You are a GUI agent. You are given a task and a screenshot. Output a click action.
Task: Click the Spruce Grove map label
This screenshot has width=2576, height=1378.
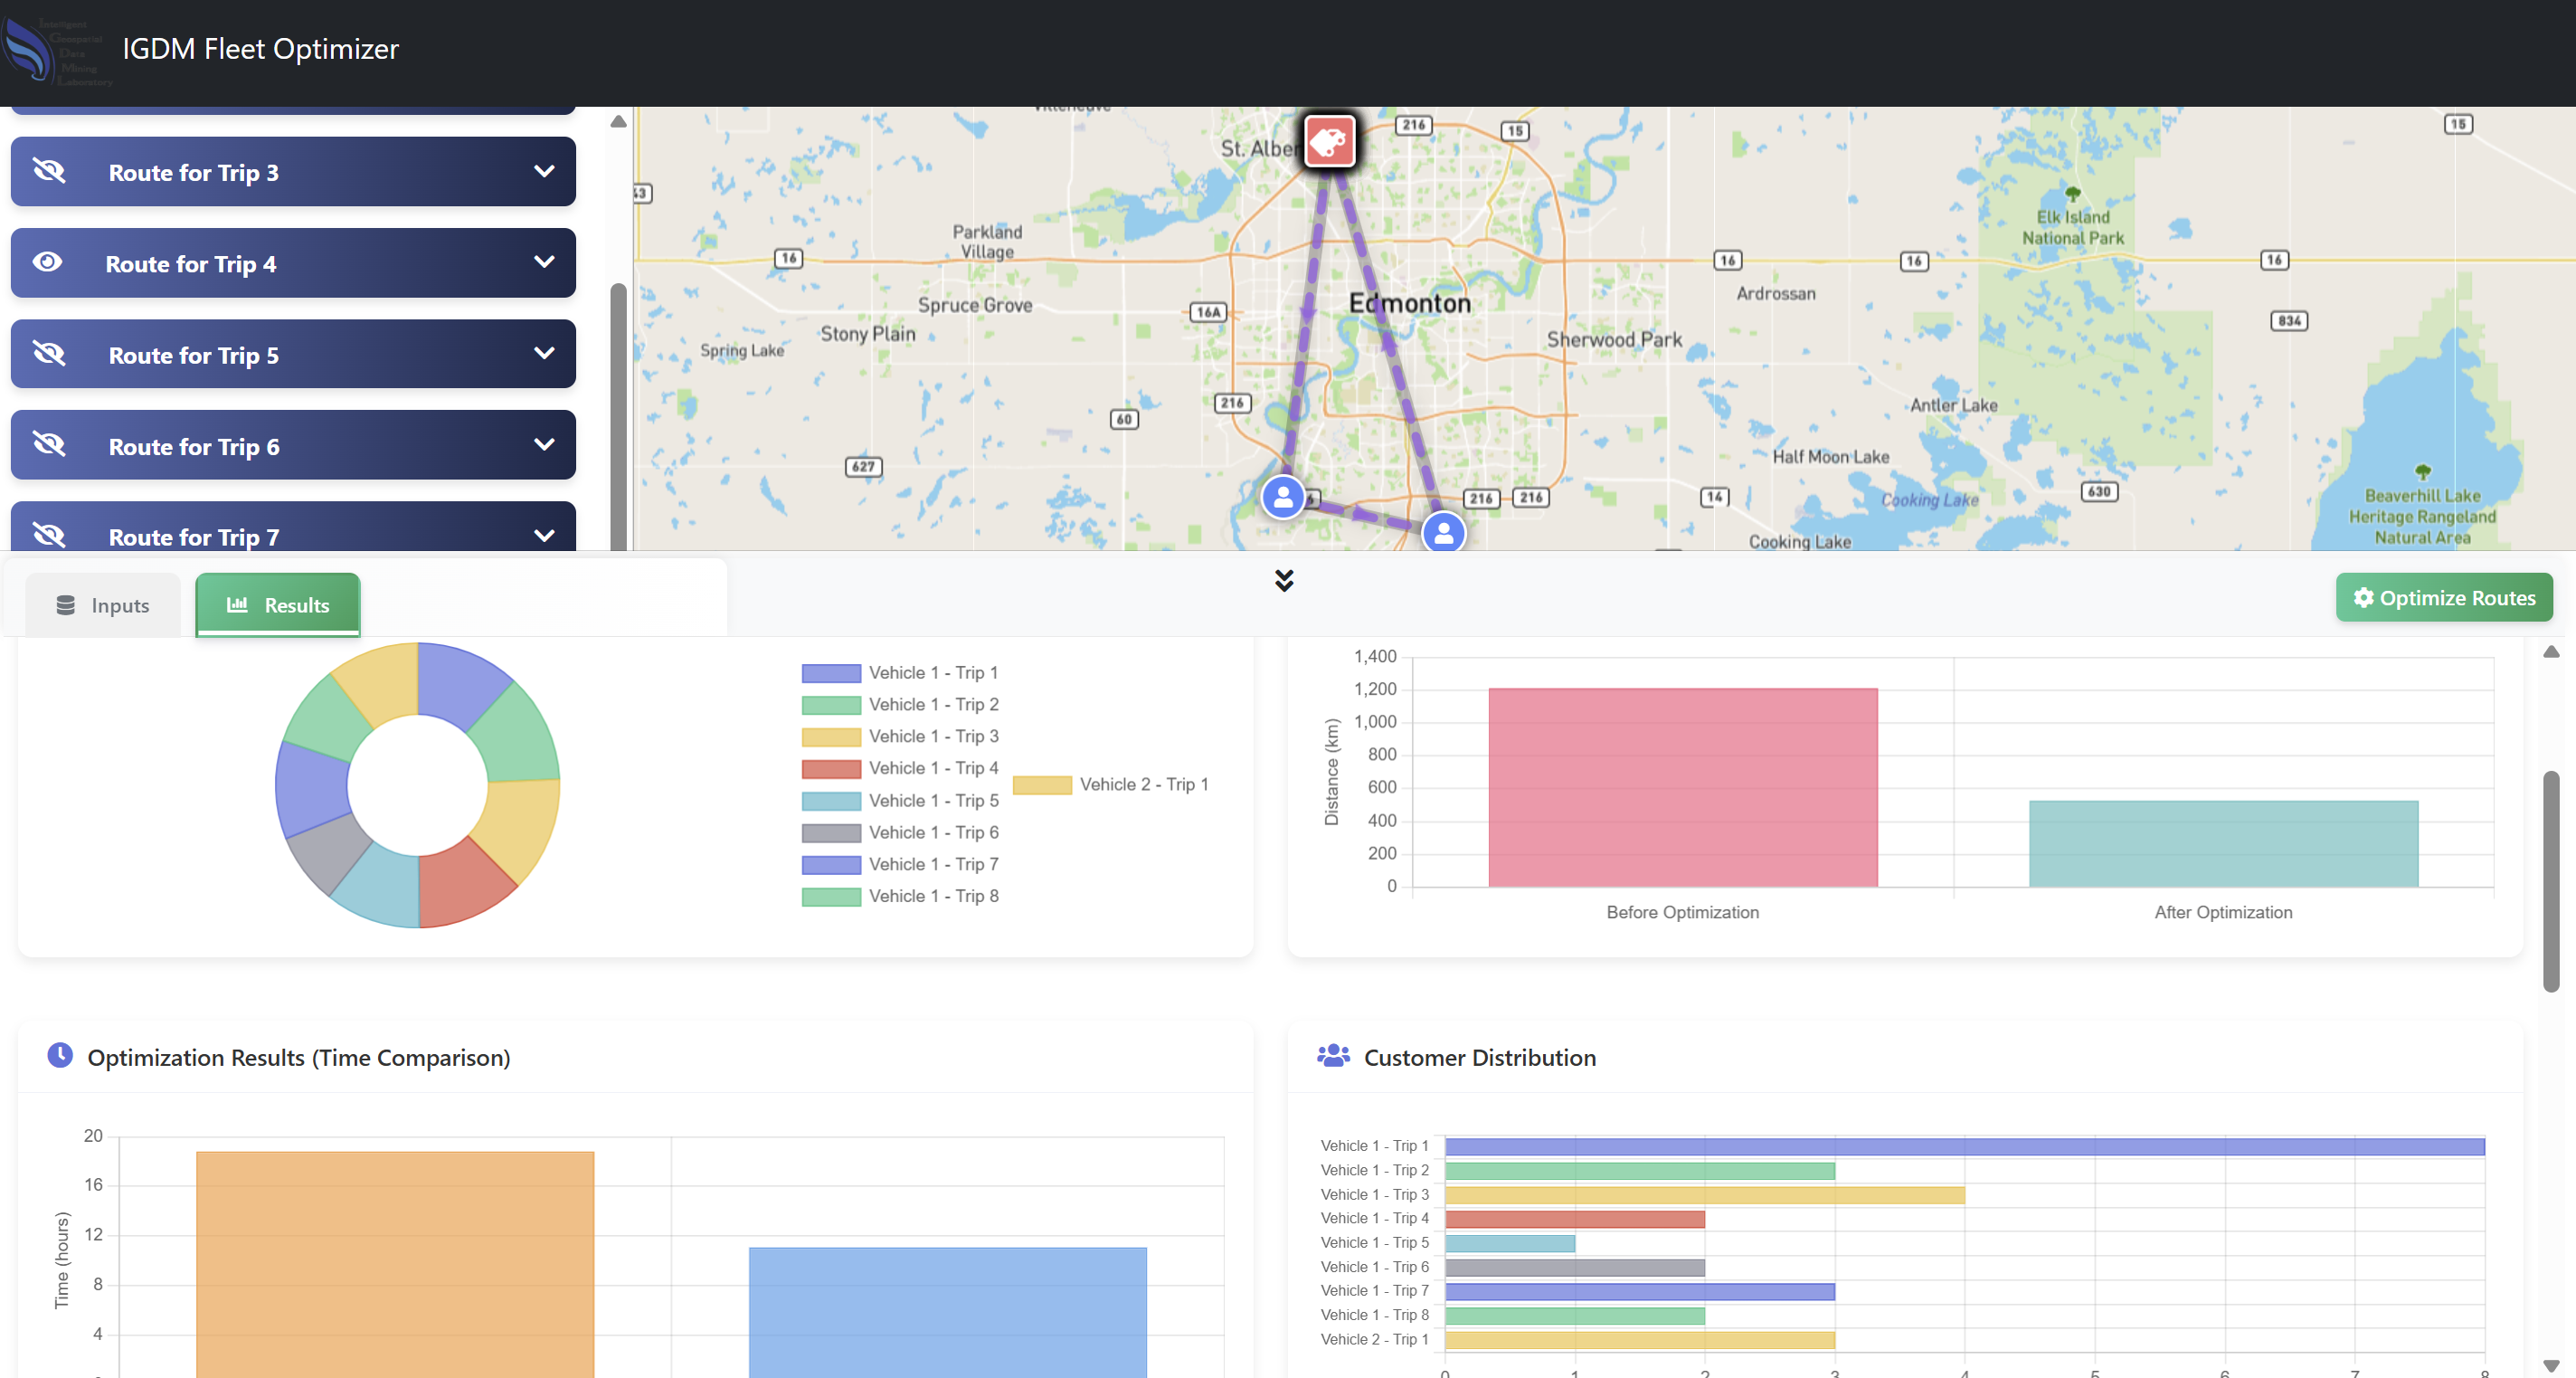coord(975,305)
